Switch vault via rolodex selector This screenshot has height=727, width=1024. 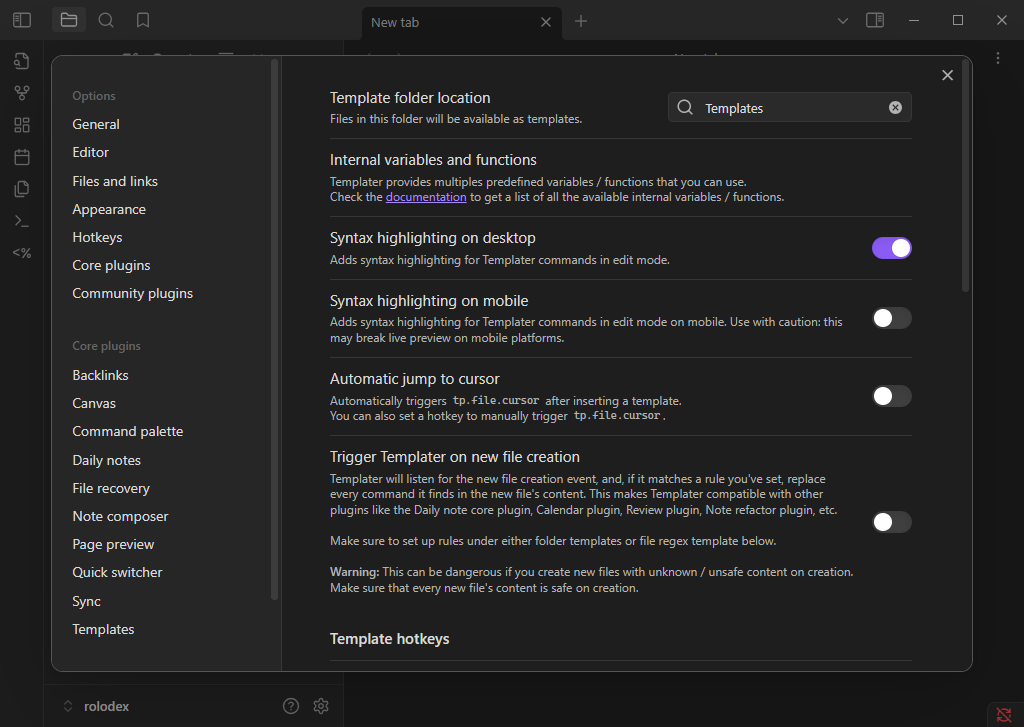[x=97, y=706]
